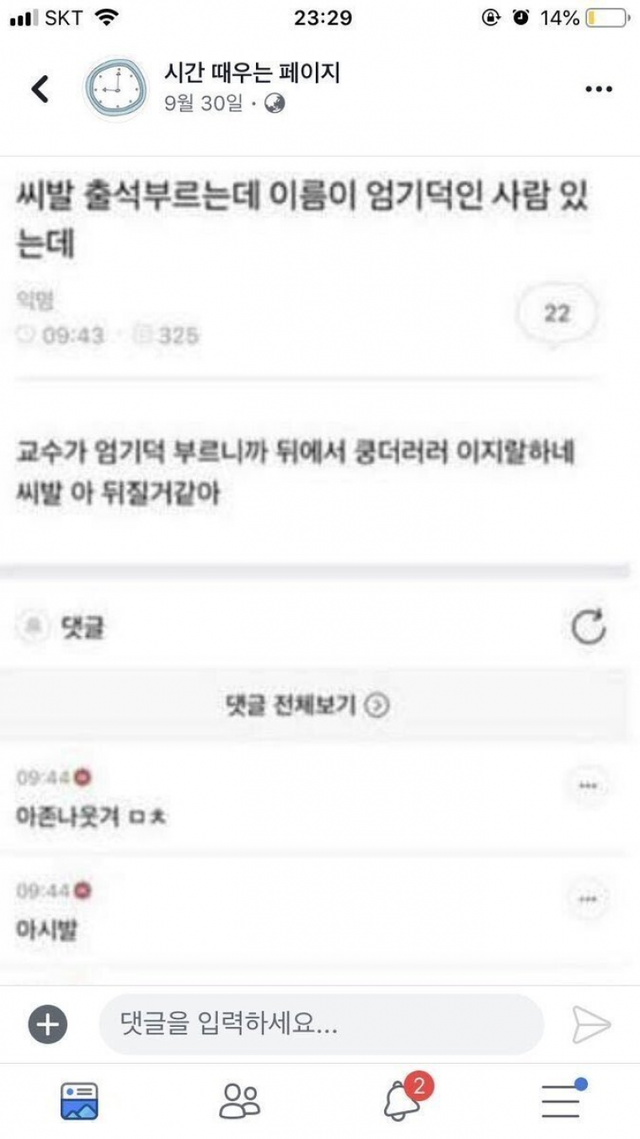Tap the plus attachment button
Screen dimensions: 640x1139
47,1025
